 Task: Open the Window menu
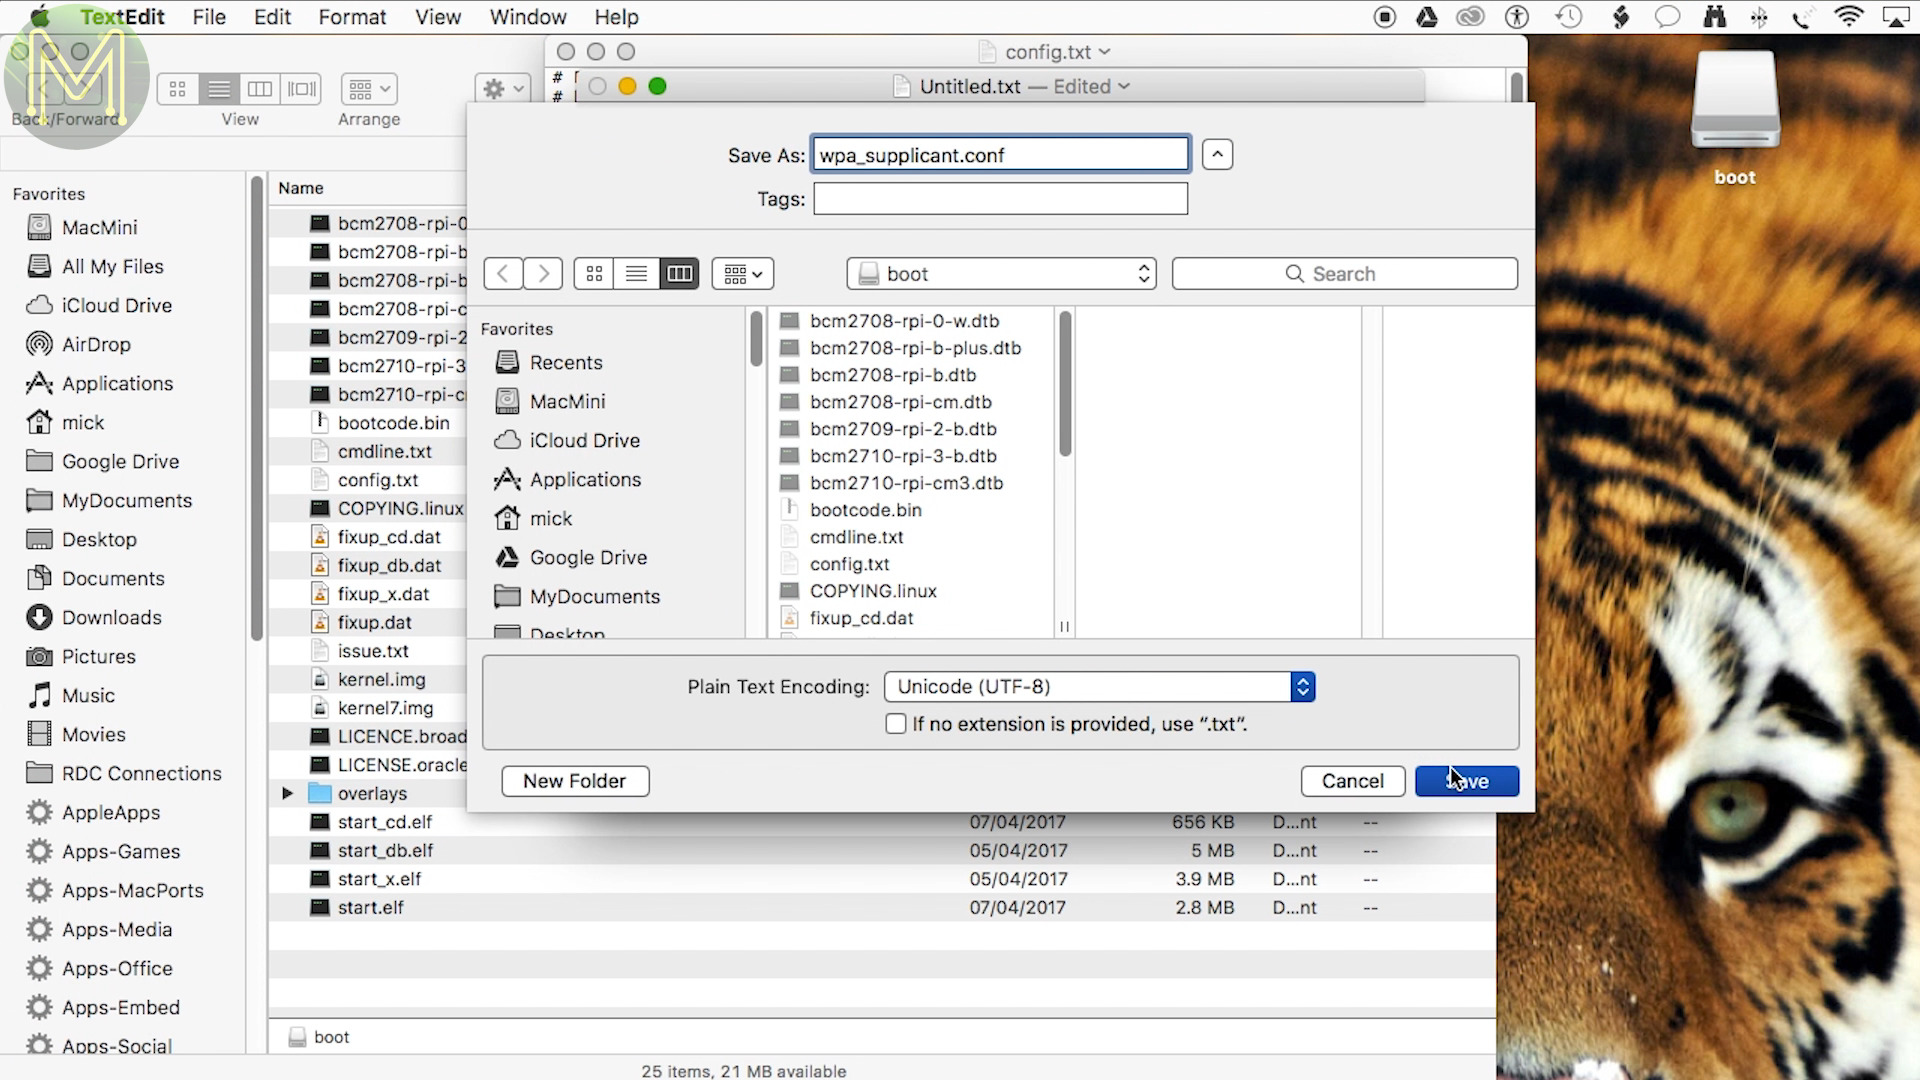[x=527, y=17]
